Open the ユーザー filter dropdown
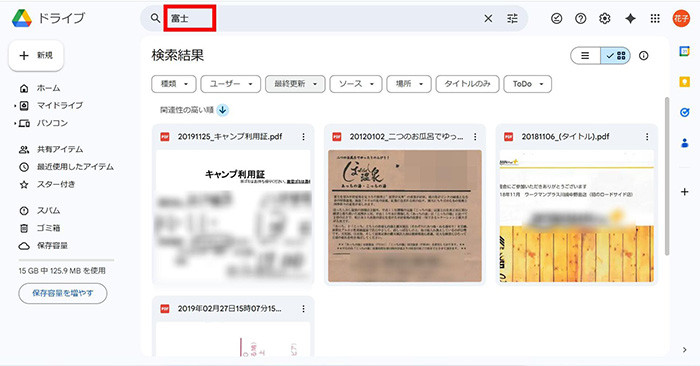 (231, 84)
